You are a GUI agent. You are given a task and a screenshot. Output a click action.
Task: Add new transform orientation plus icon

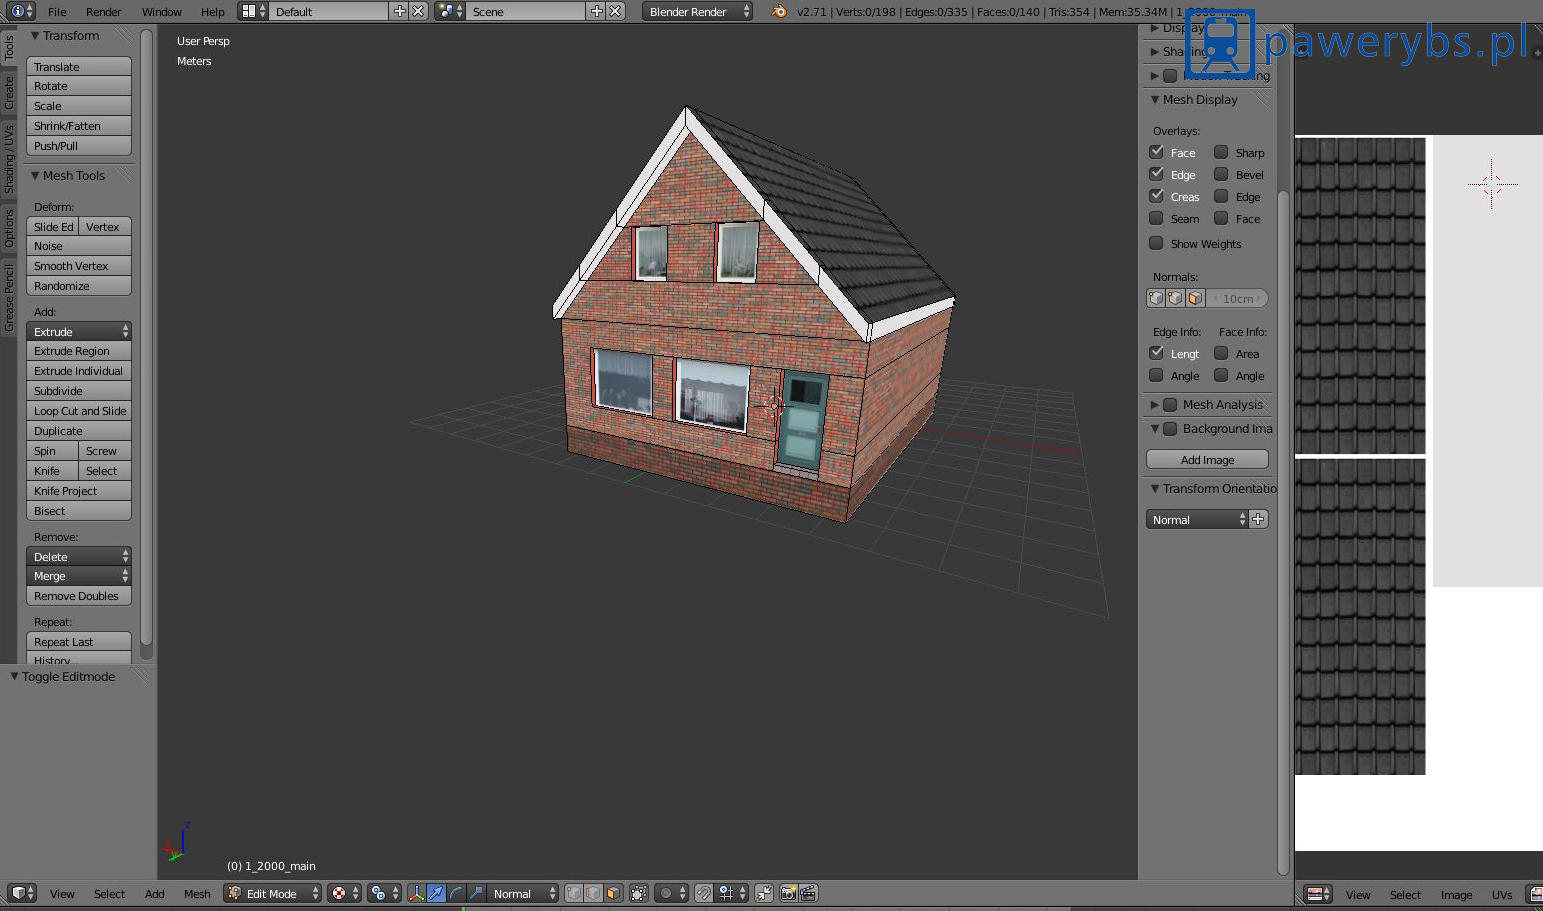tap(1259, 519)
